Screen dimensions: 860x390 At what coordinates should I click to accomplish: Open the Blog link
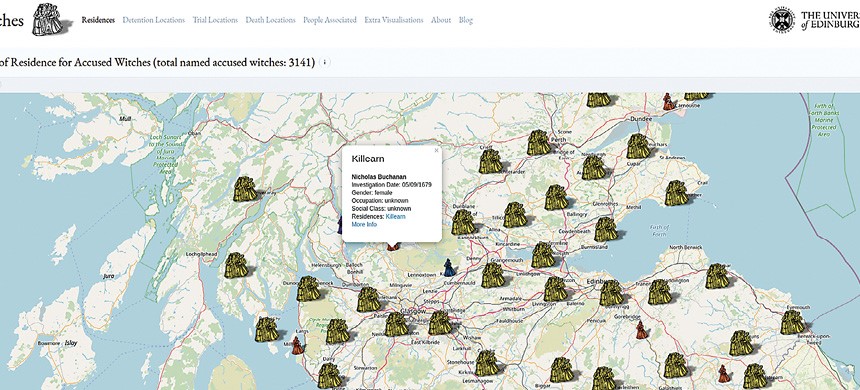466,20
